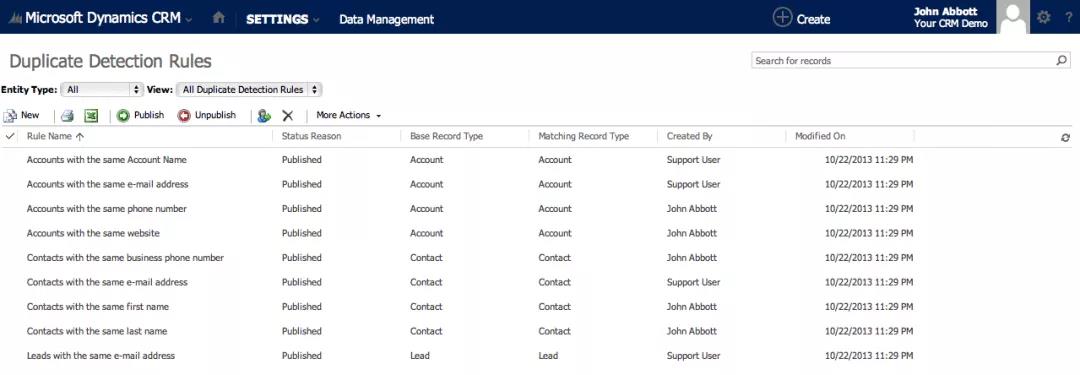Click the search magnifier icon
1080x375 pixels.
click(1061, 61)
